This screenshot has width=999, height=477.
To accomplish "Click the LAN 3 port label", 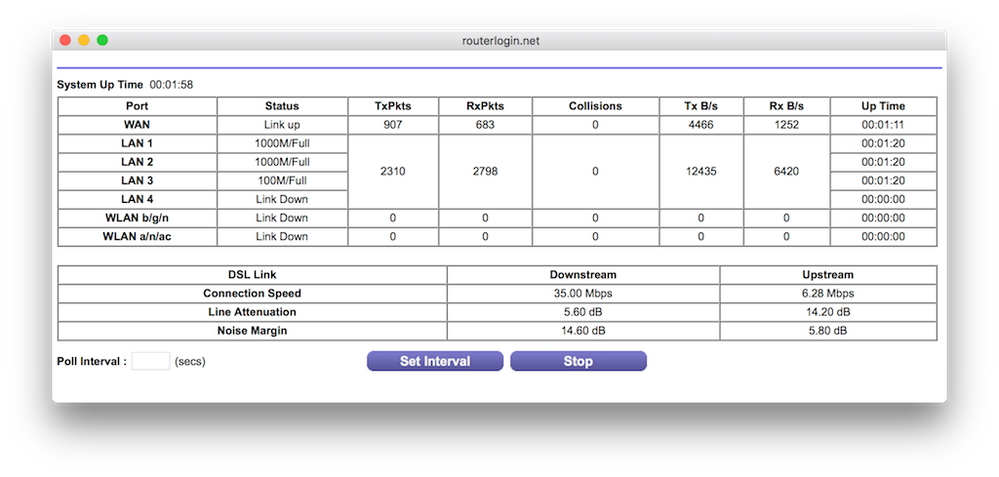I will tap(137, 180).
